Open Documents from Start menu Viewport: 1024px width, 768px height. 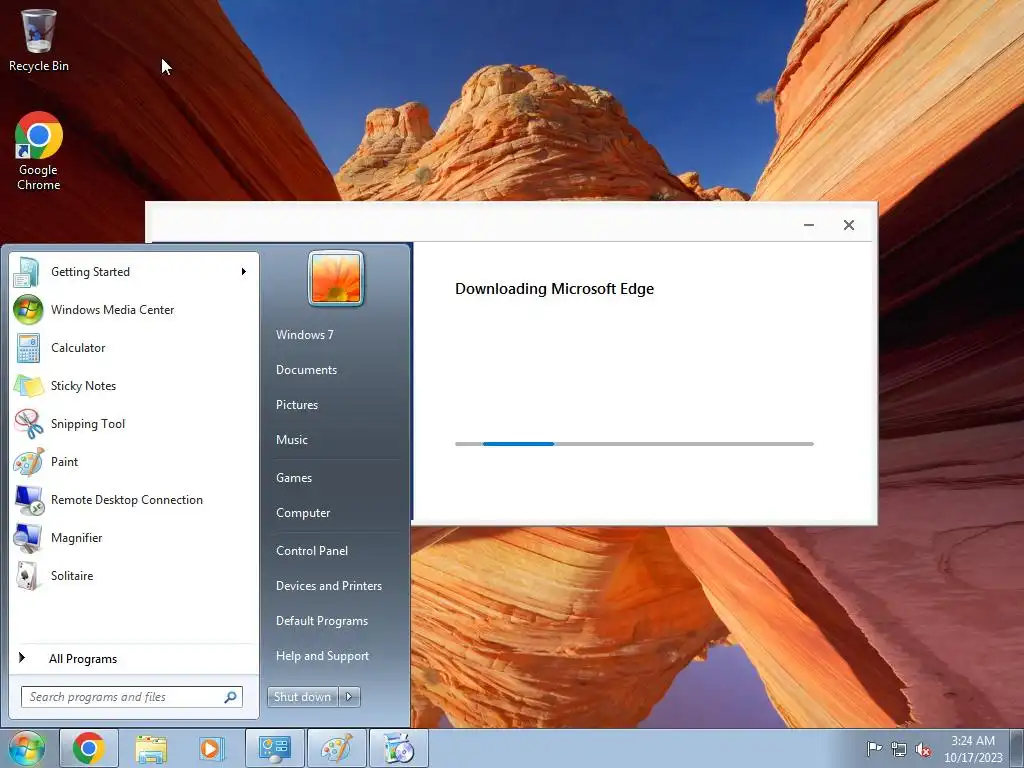pos(306,370)
